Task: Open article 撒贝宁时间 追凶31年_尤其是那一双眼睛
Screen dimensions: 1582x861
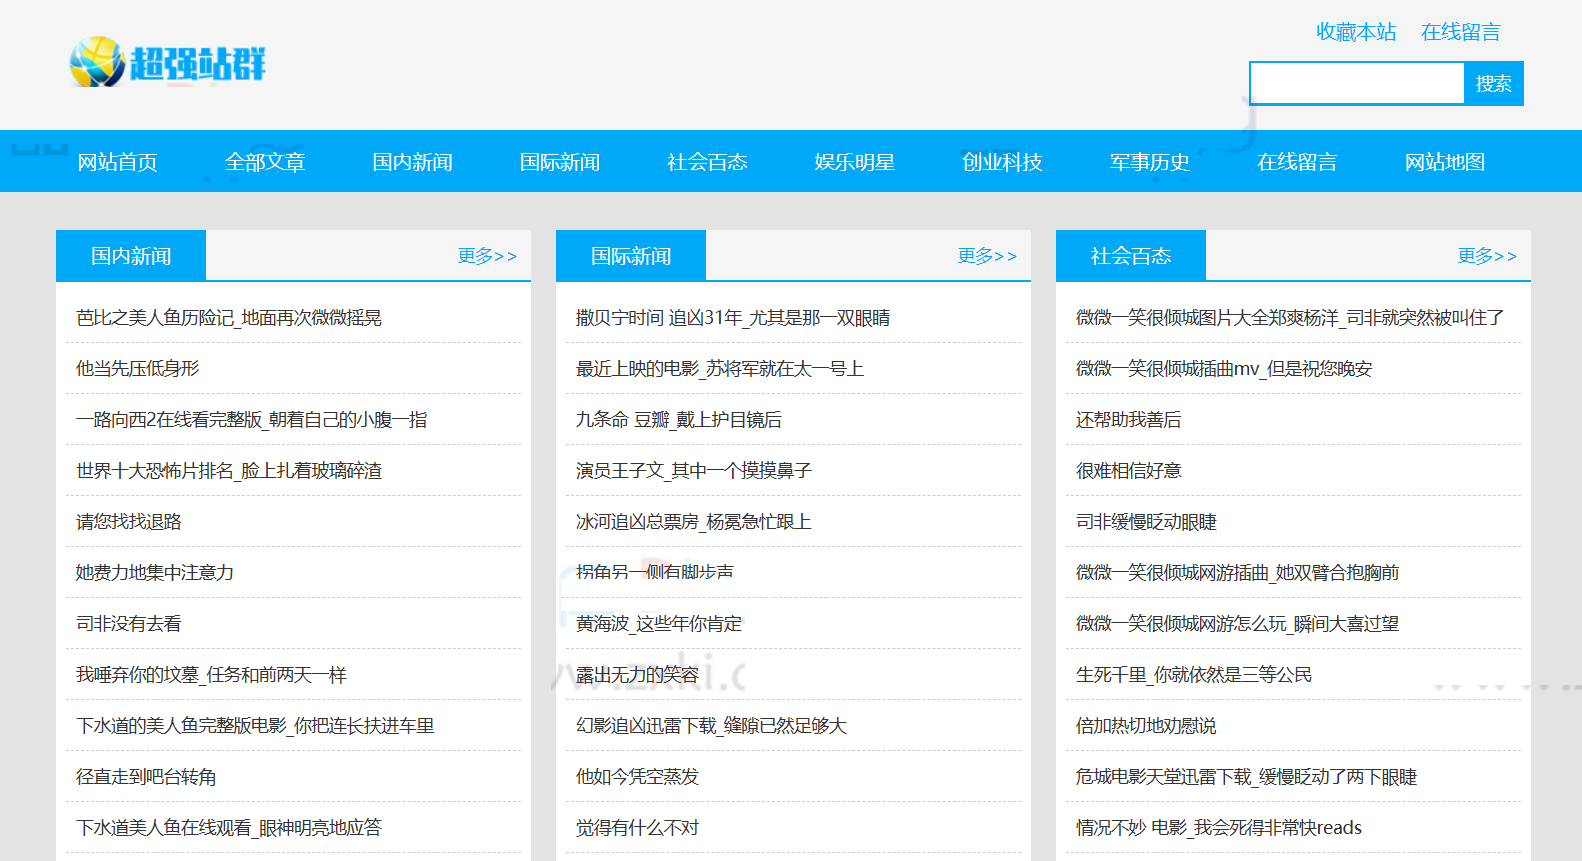Action: pos(733,318)
